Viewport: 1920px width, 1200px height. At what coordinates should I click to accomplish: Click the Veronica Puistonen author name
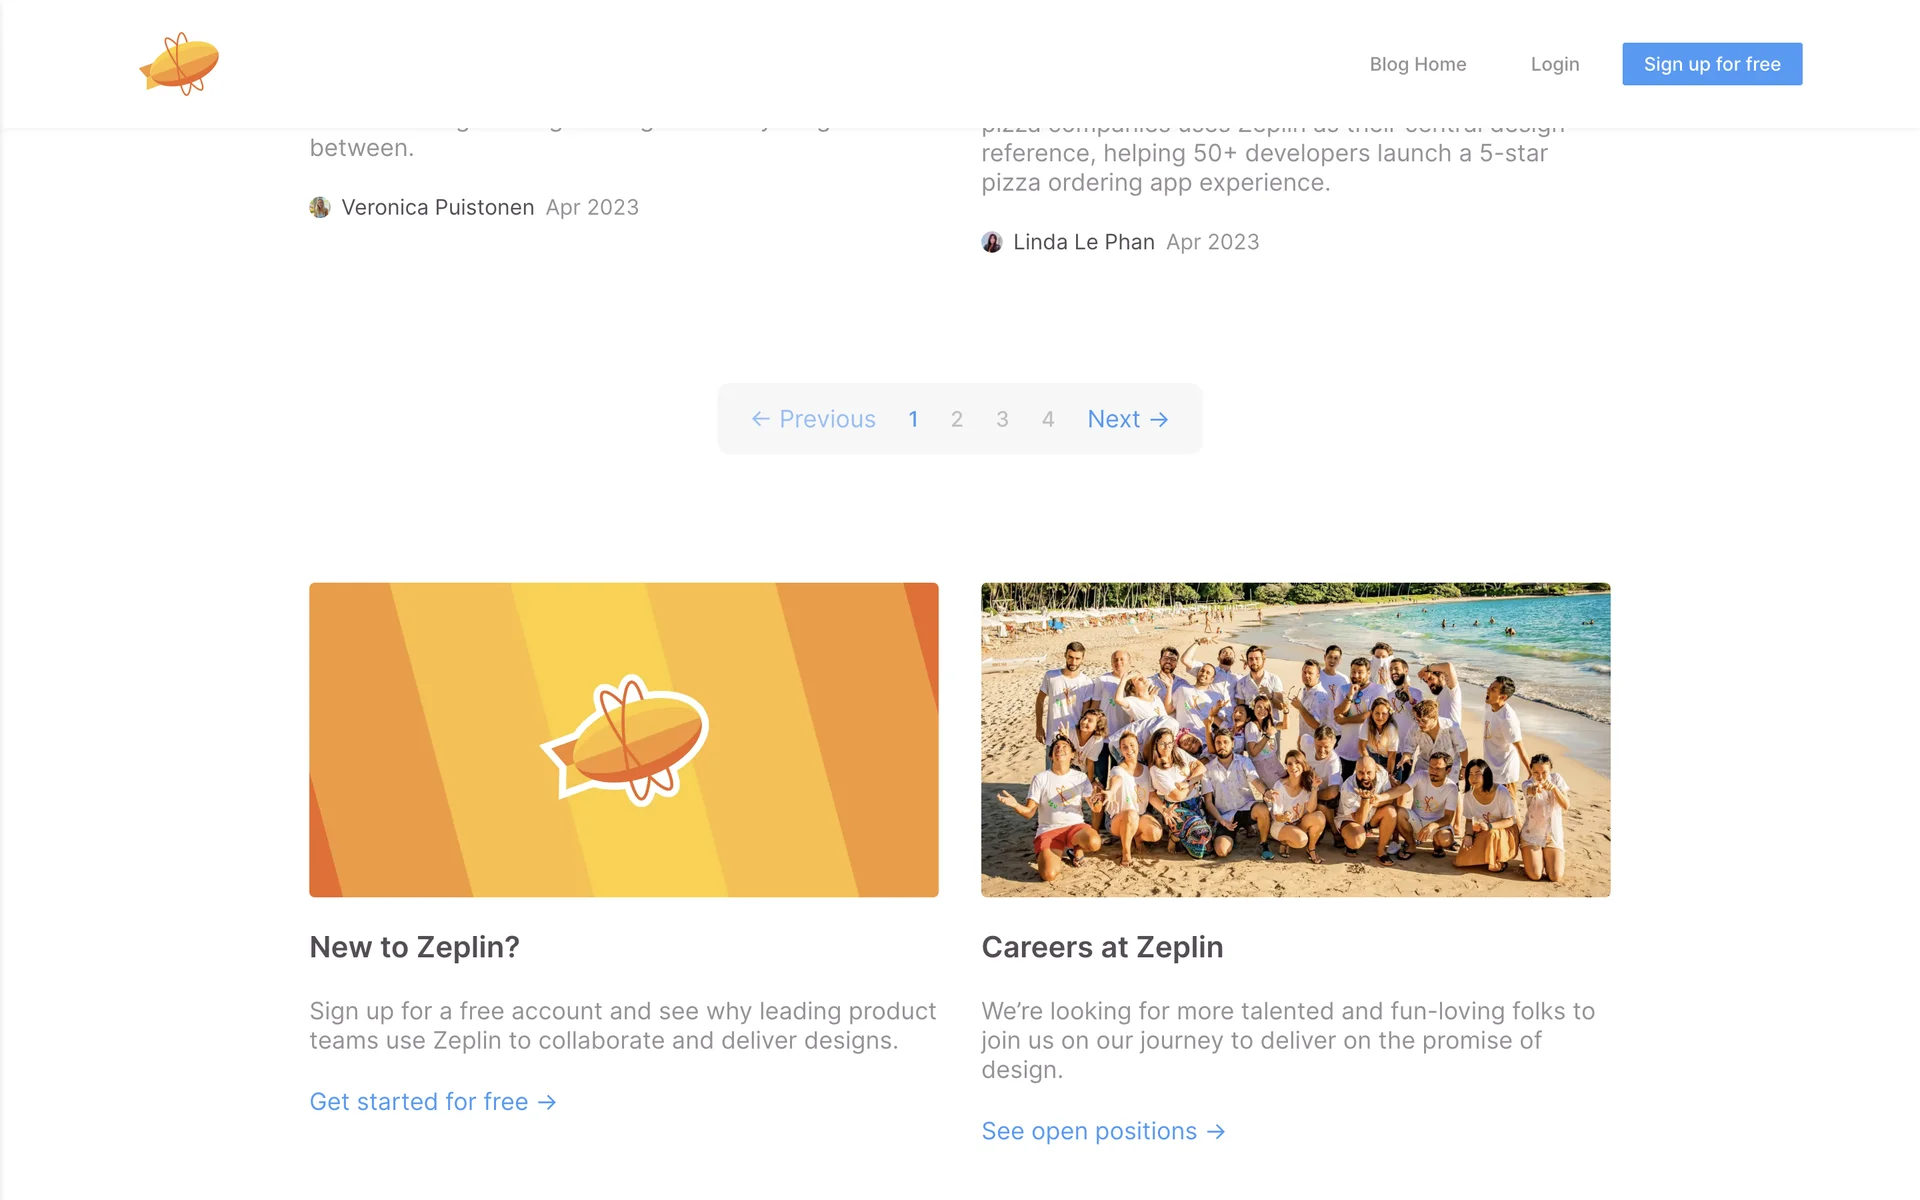(438, 207)
